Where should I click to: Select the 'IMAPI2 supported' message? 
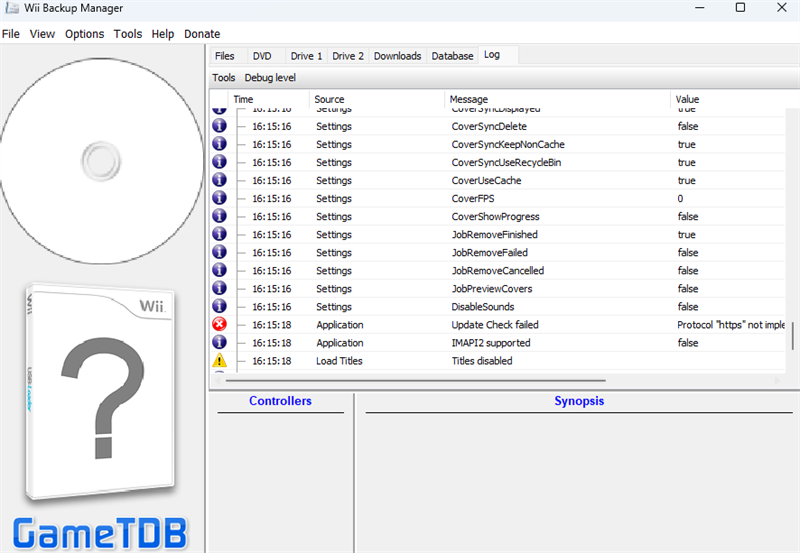[x=491, y=343]
